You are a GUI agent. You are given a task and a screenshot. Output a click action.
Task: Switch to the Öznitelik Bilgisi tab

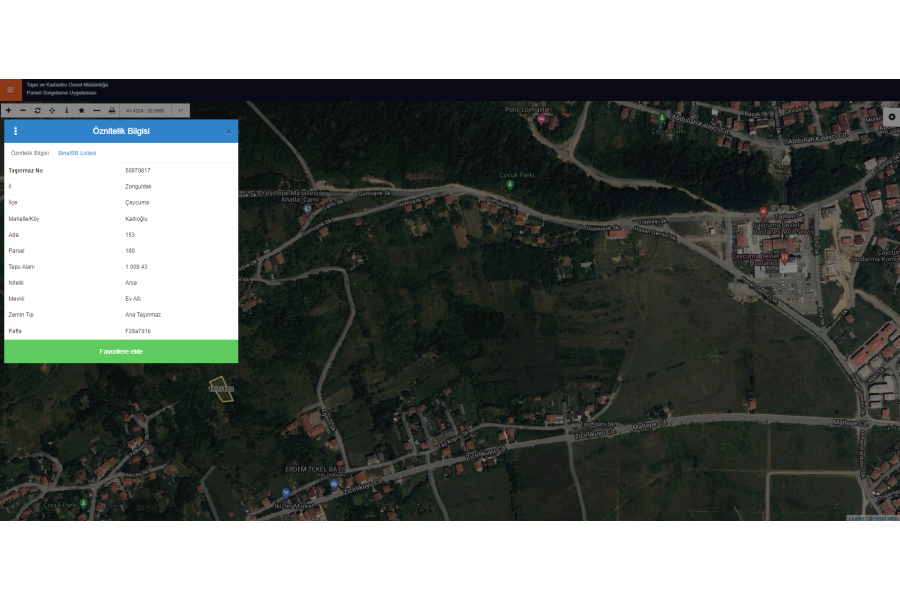30,153
